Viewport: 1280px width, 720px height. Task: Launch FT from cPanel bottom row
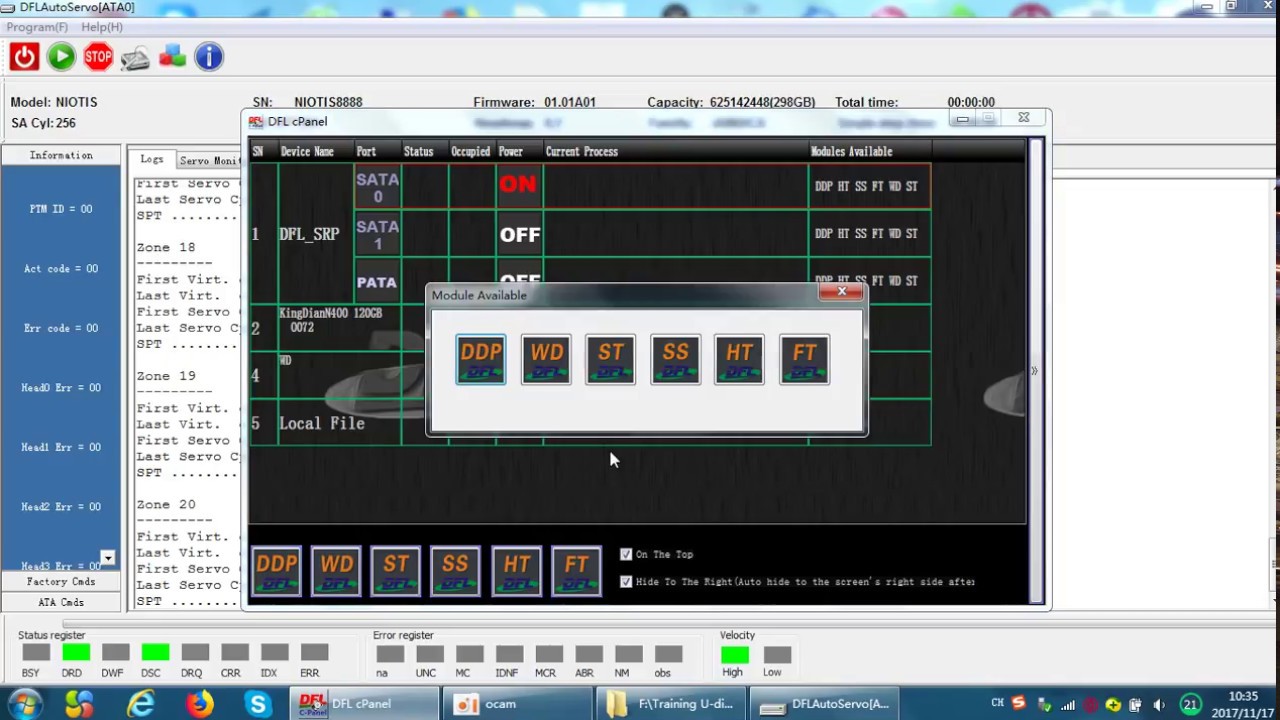(x=576, y=571)
